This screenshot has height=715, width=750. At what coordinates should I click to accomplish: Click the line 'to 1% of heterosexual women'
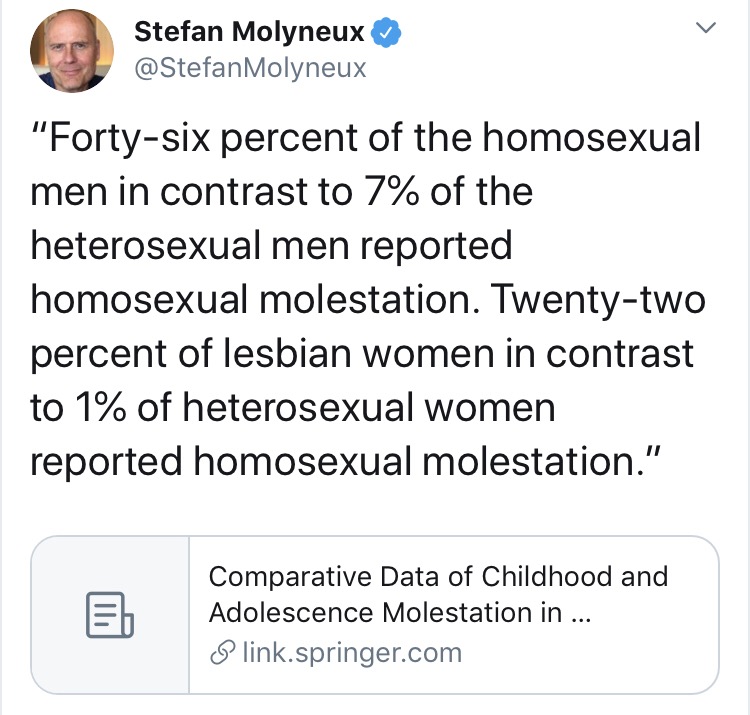[293, 408]
